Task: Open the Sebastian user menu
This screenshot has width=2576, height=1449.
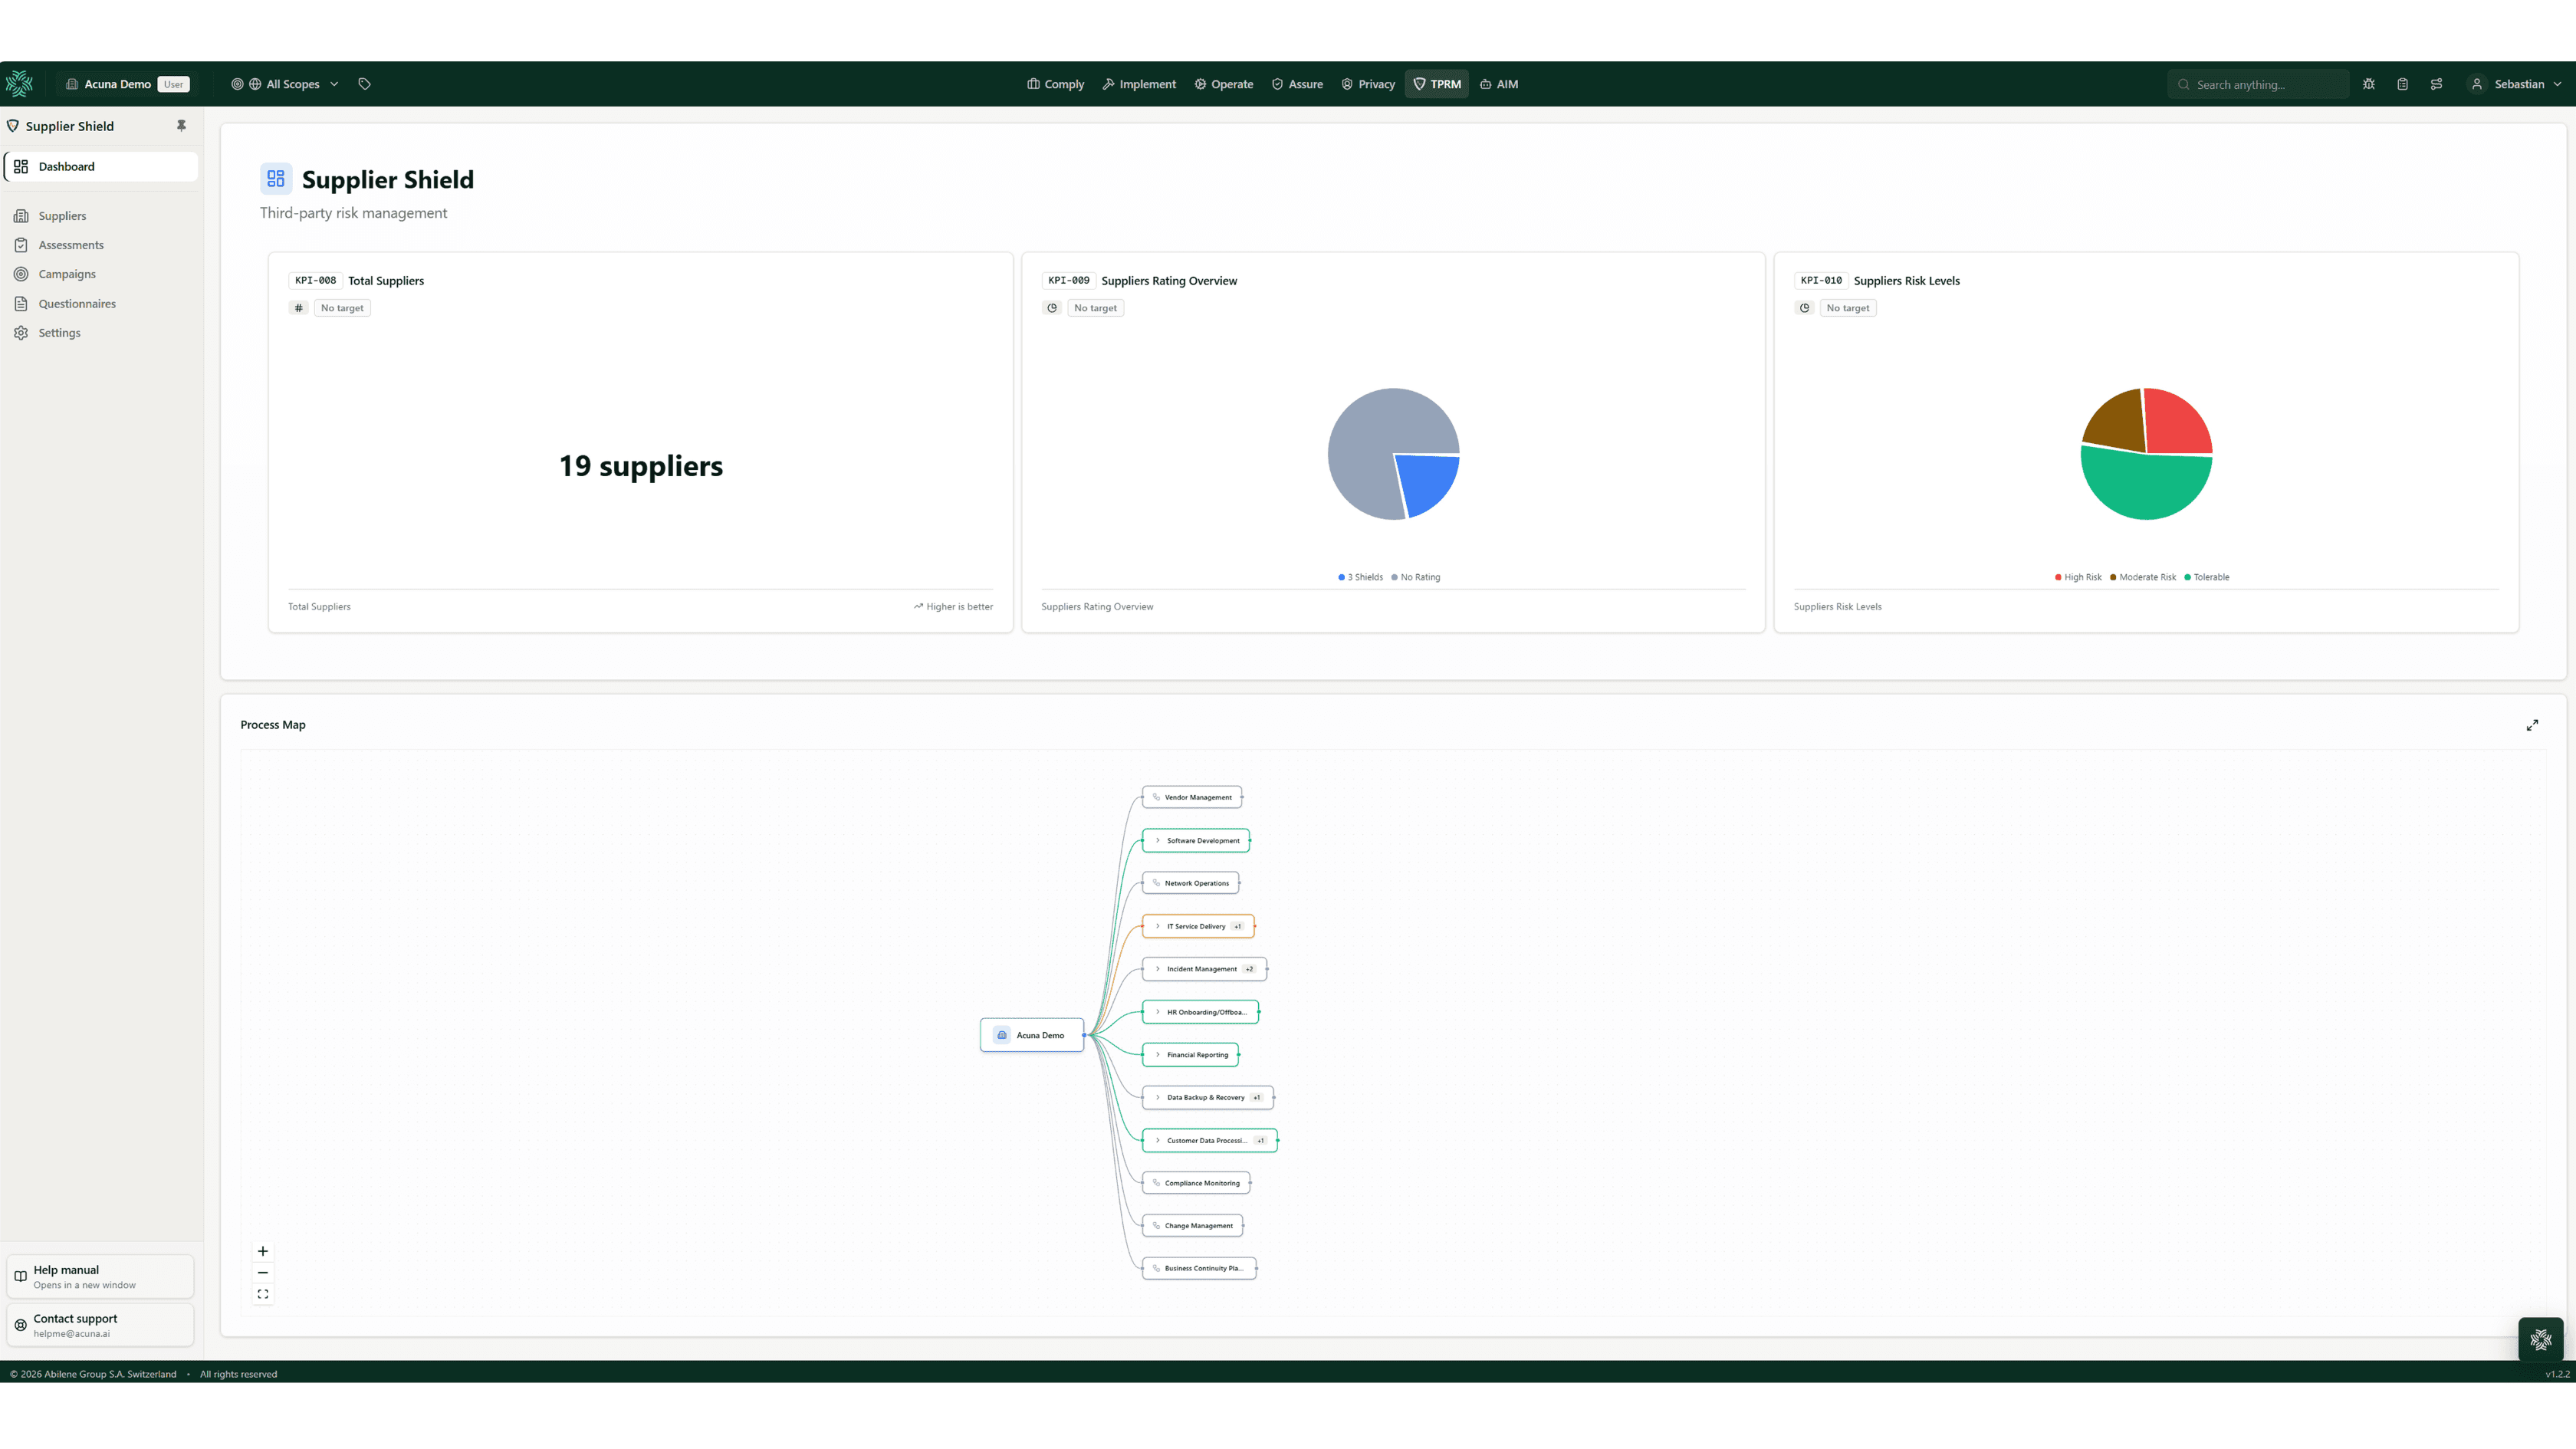Action: [x=2514, y=84]
